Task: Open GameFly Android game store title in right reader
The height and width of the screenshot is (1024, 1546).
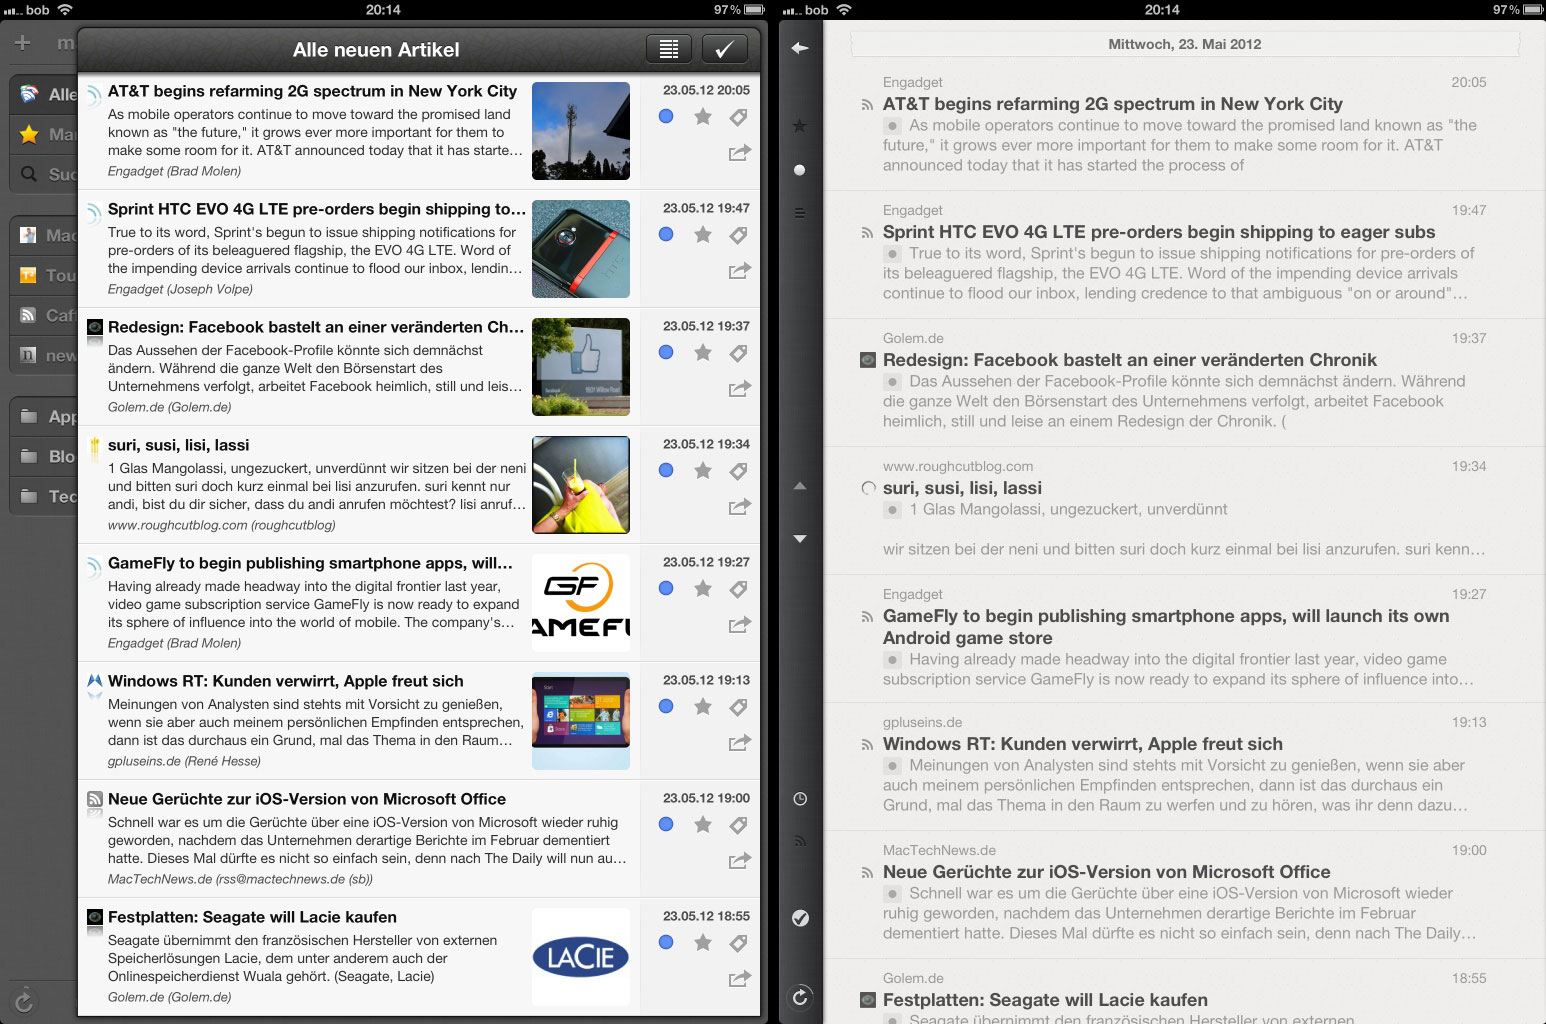Action: pyautogui.click(x=1166, y=627)
